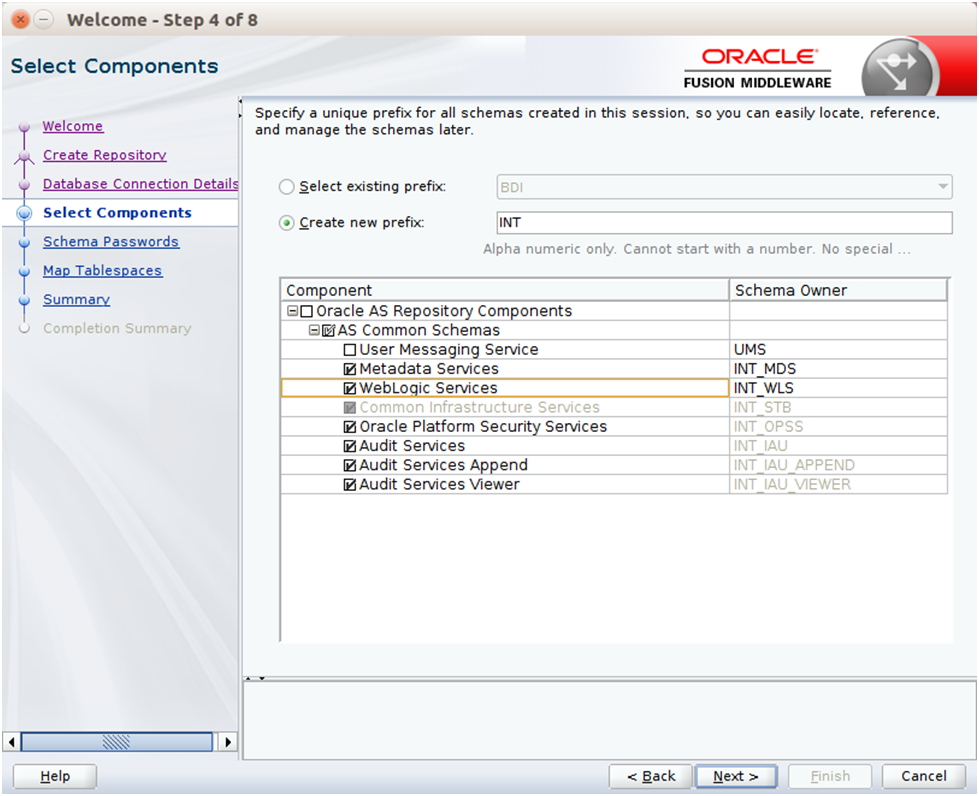Click the Next button
This screenshot has width=979, height=796.
click(x=736, y=777)
